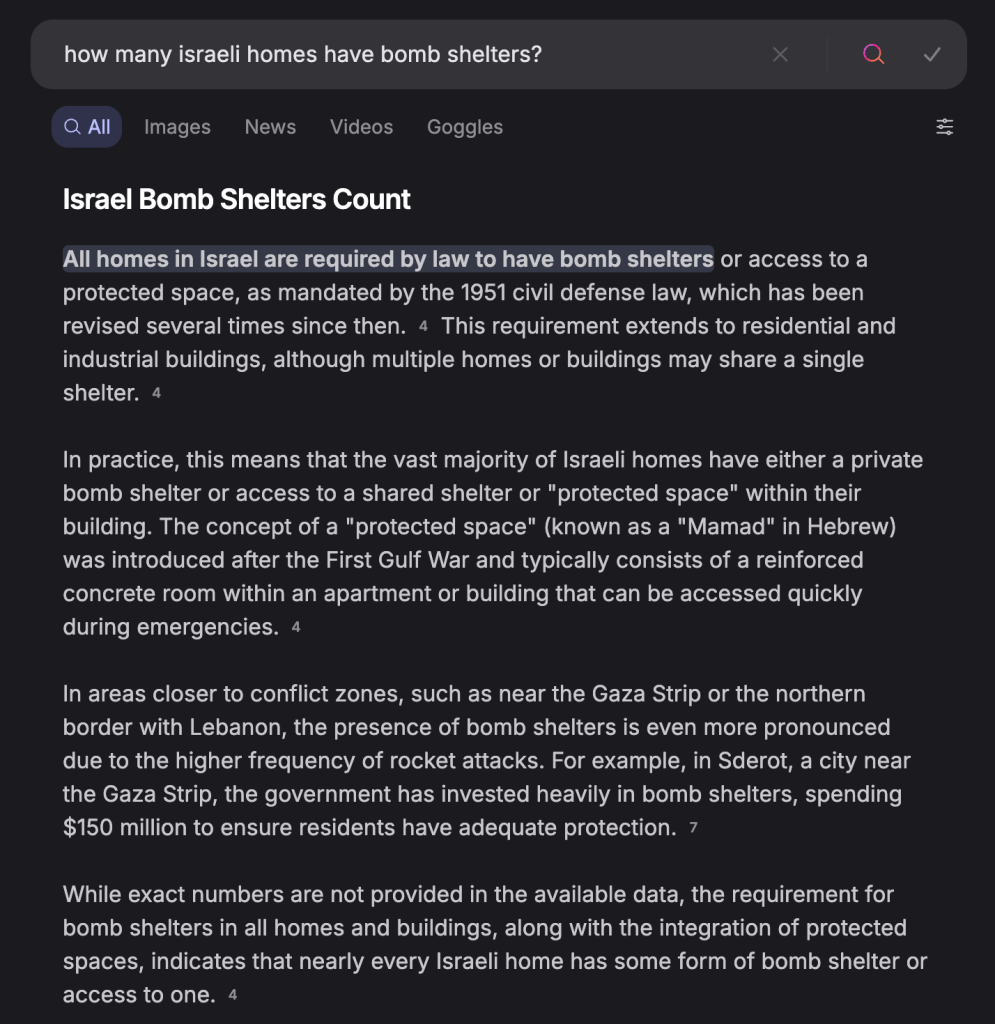
Task: Open citation 4 after 'access to one'
Action: 232,996
